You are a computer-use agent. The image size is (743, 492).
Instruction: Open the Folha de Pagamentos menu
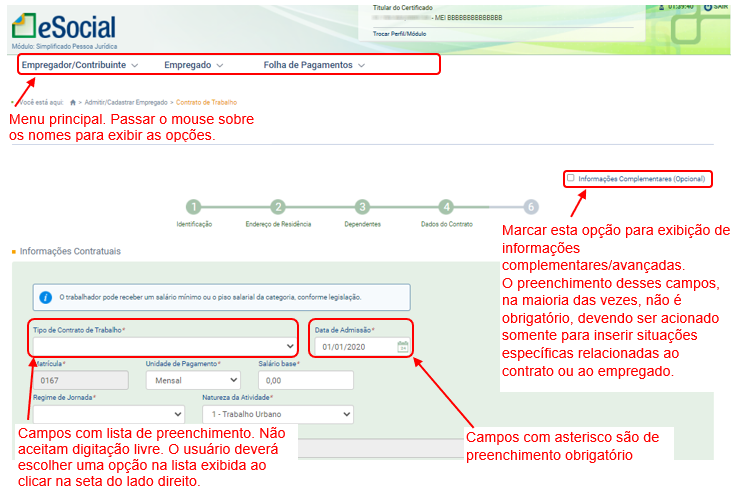(x=314, y=65)
